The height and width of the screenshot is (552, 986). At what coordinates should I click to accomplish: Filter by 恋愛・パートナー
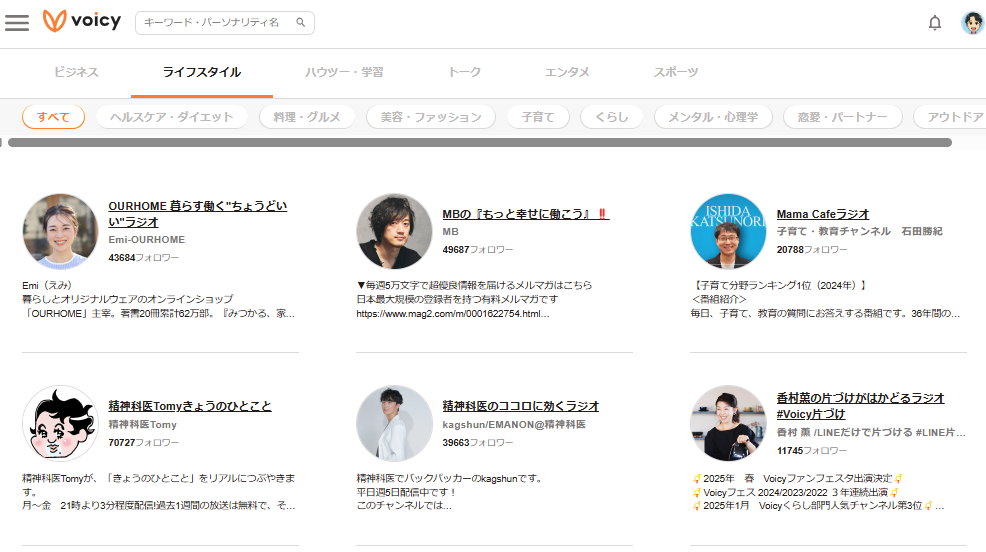pyautogui.click(x=843, y=117)
